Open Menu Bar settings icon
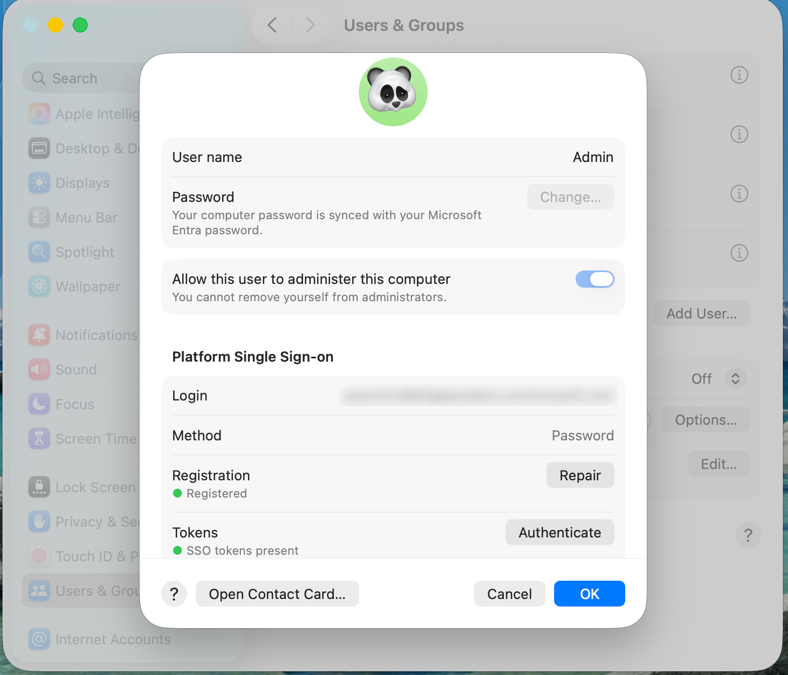Viewport: 788px width, 675px height. click(39, 217)
